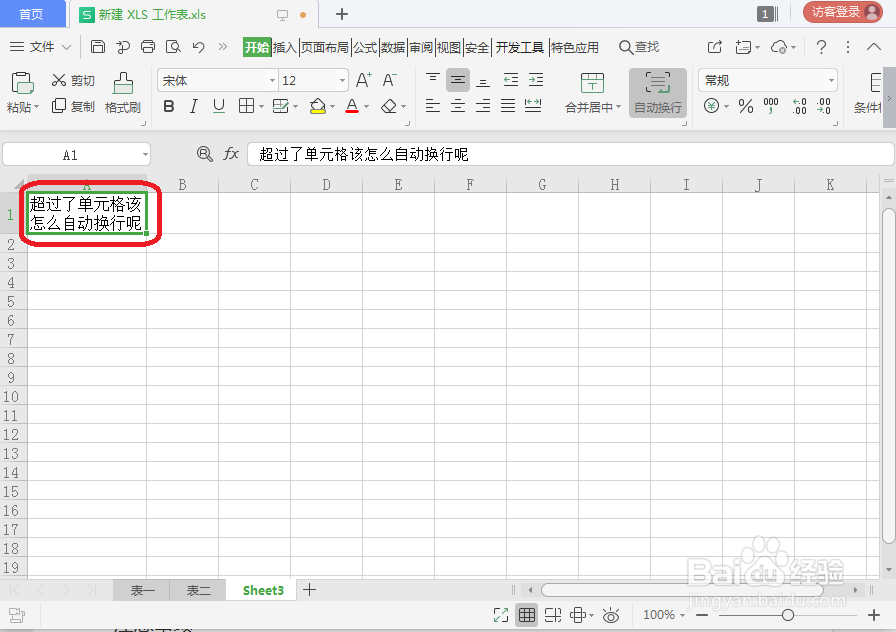Expand the border style dropdown arrow
The image size is (896, 632).
click(262, 107)
